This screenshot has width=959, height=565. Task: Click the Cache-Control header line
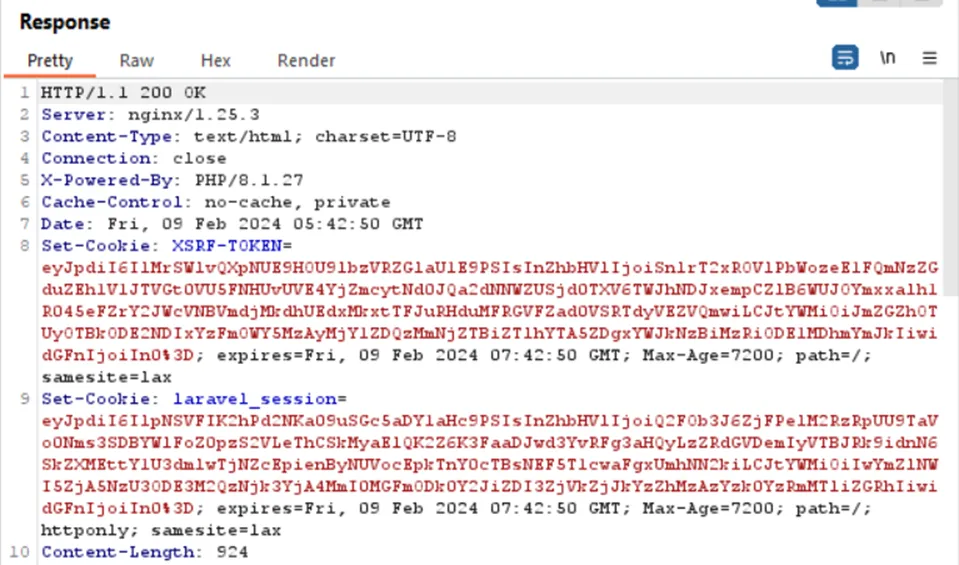[x=215, y=202]
